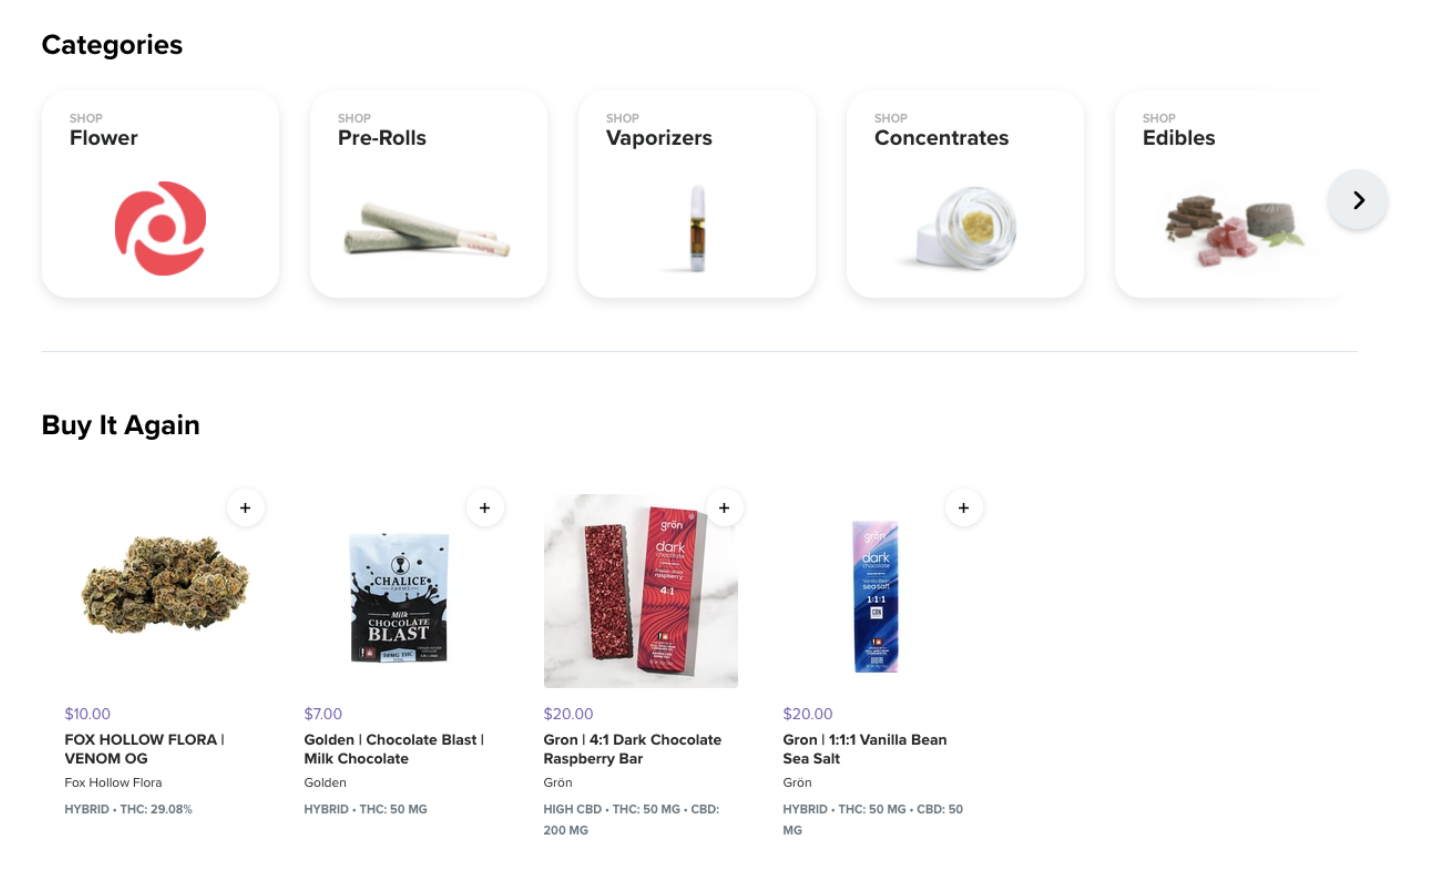Open the Flower category swirl logo
Screen dimensions: 1440x882
tap(161, 228)
